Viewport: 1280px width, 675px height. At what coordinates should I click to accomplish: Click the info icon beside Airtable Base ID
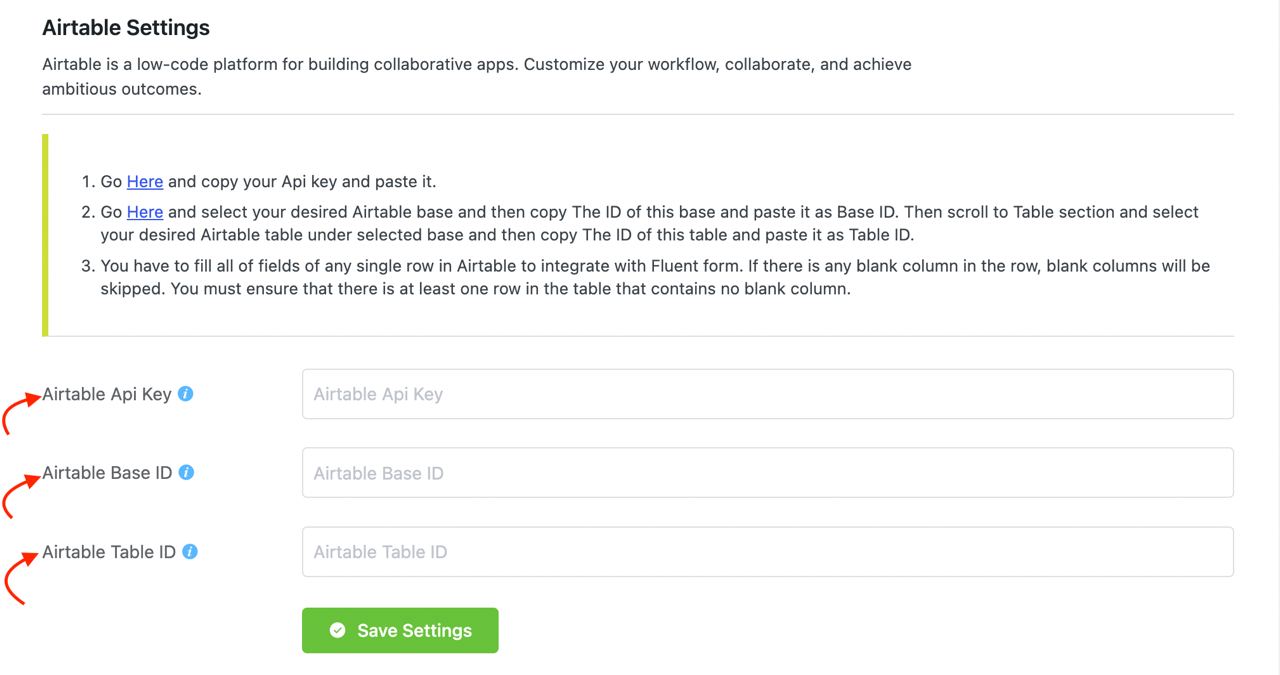[186, 472]
